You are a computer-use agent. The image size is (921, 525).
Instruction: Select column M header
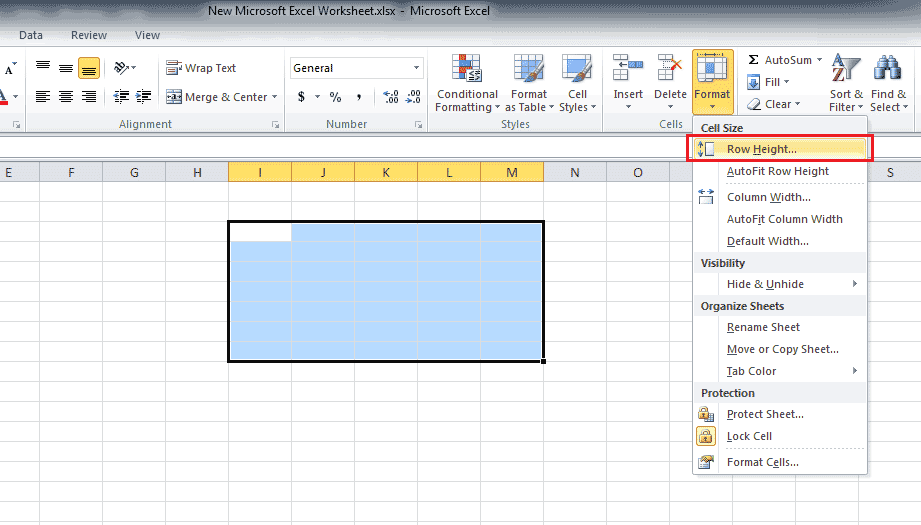point(512,173)
